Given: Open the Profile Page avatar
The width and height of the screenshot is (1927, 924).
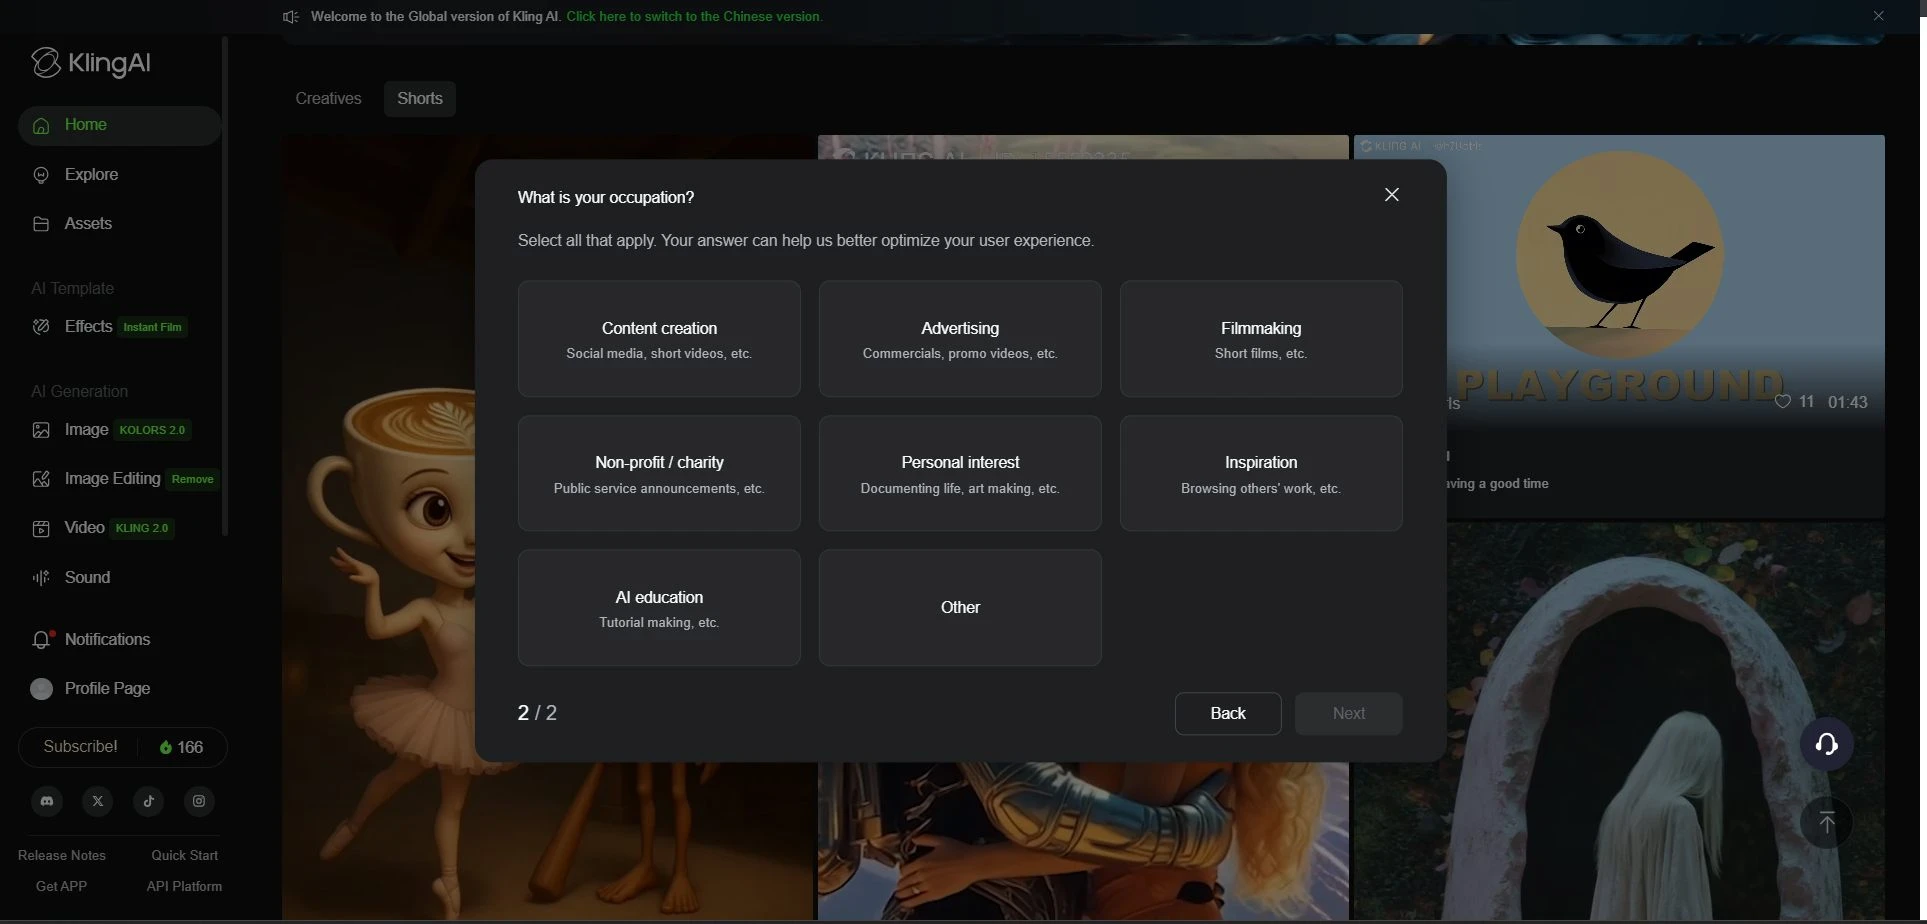Looking at the screenshot, I should 41,689.
